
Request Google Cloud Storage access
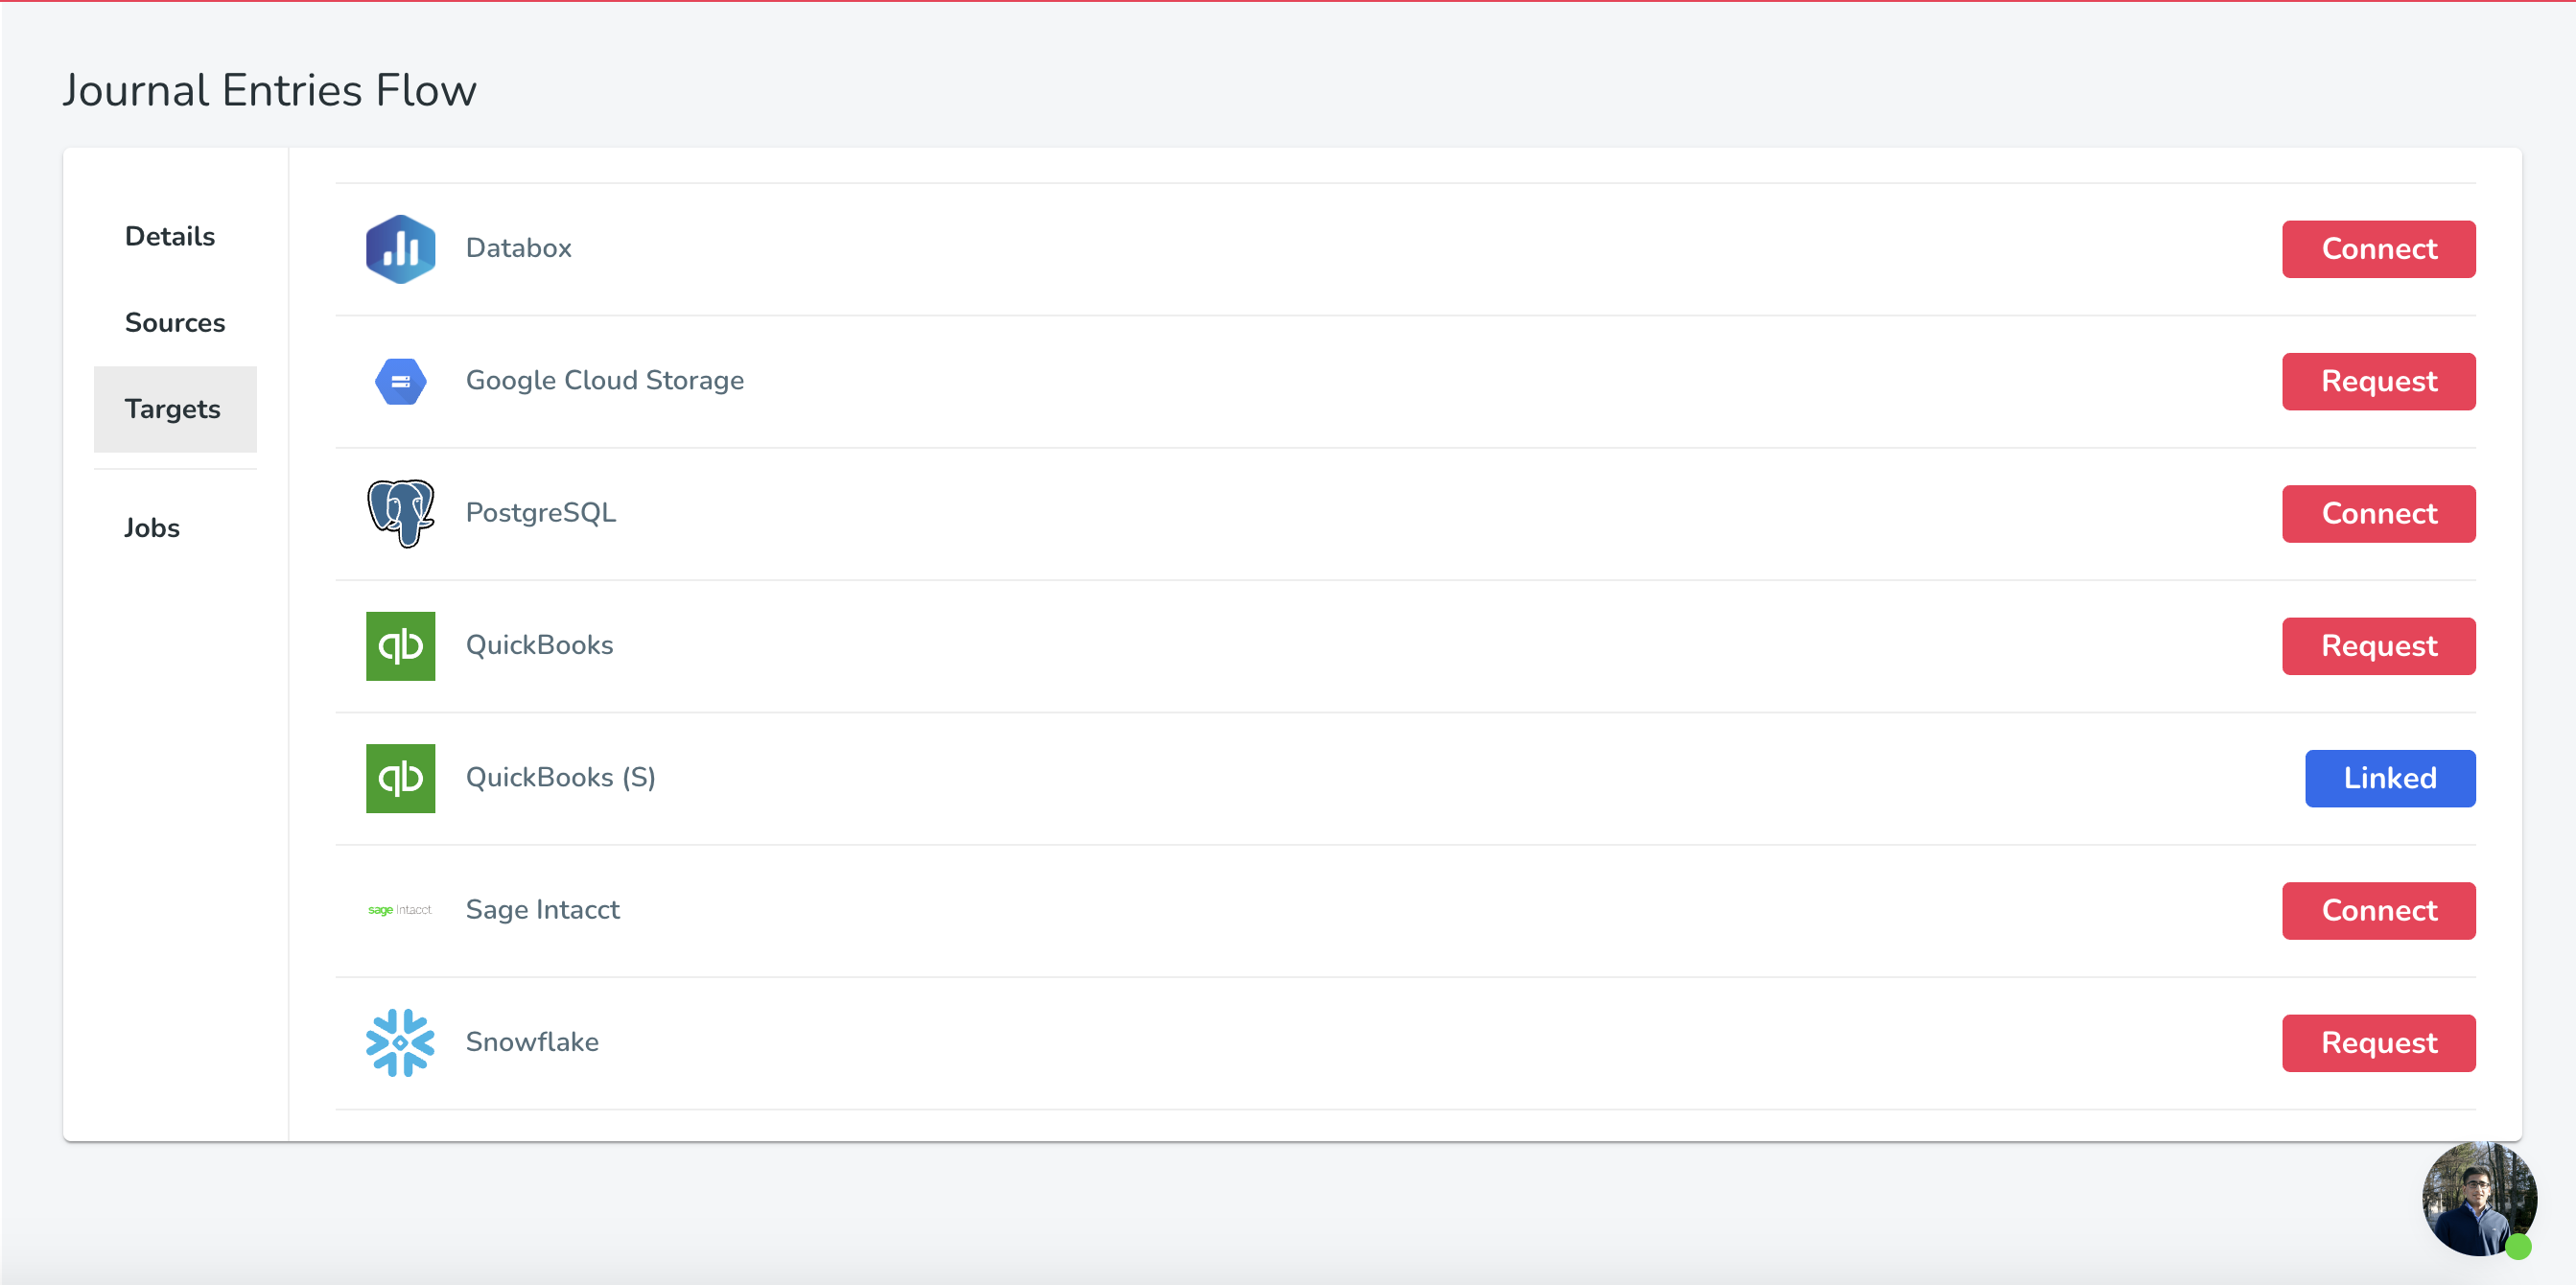(x=2378, y=381)
